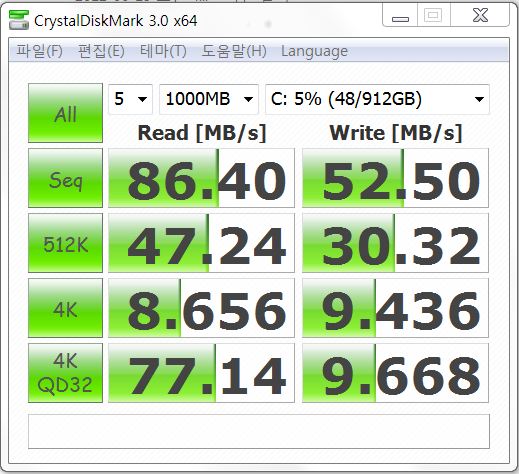The width and height of the screenshot is (519, 474).
Task: Minimize the CrystalDiskMark window
Action: (400, 16)
